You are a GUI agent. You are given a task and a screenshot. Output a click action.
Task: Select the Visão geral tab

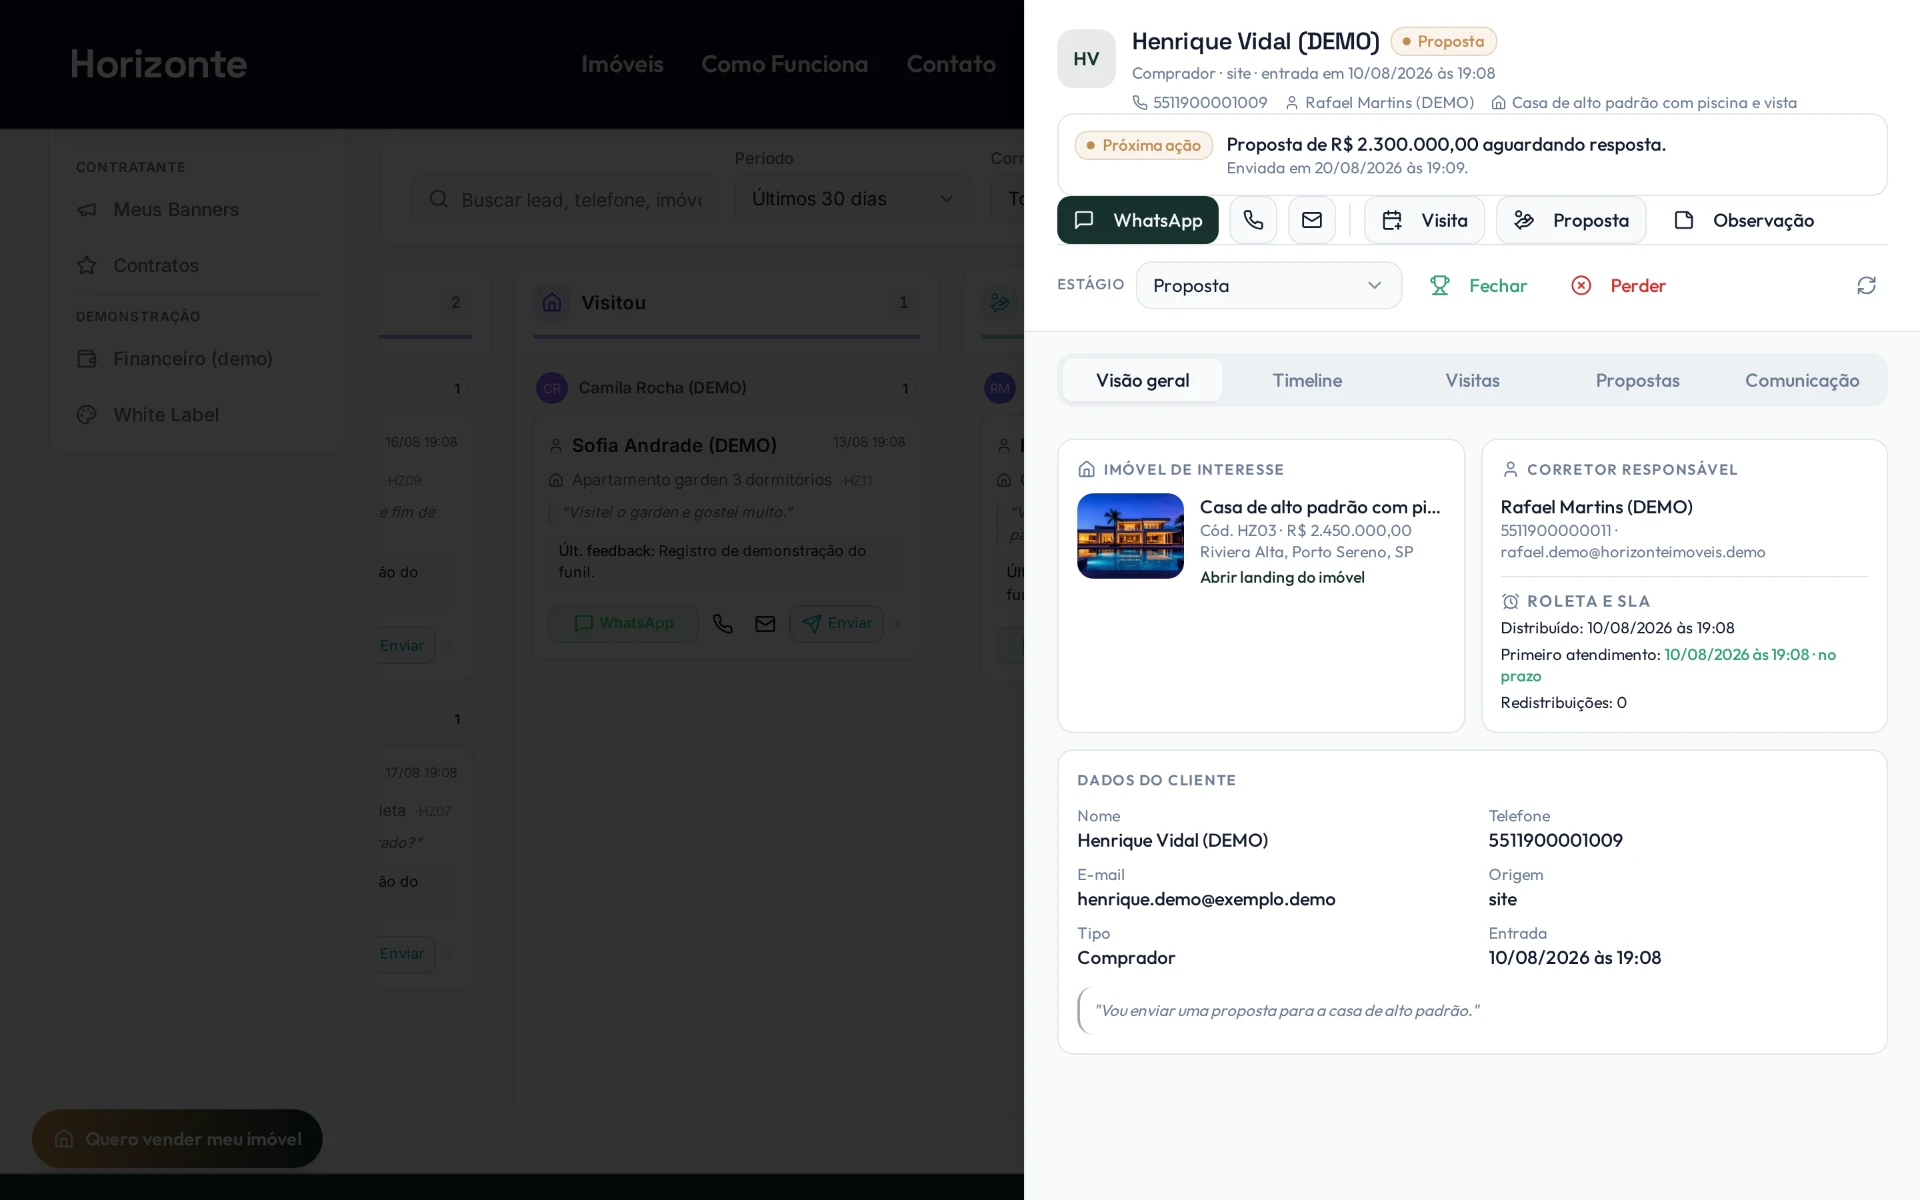(1142, 380)
